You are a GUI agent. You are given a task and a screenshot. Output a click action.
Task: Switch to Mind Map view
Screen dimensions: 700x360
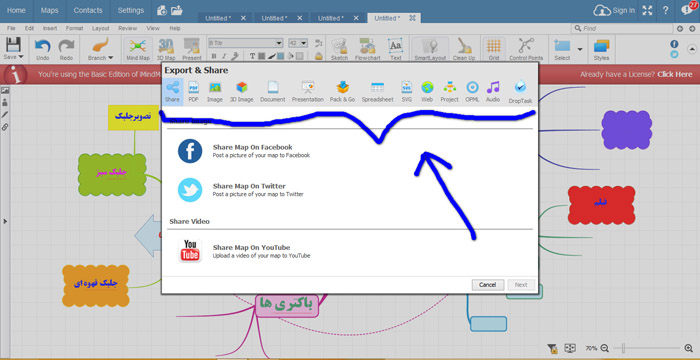[x=138, y=49]
